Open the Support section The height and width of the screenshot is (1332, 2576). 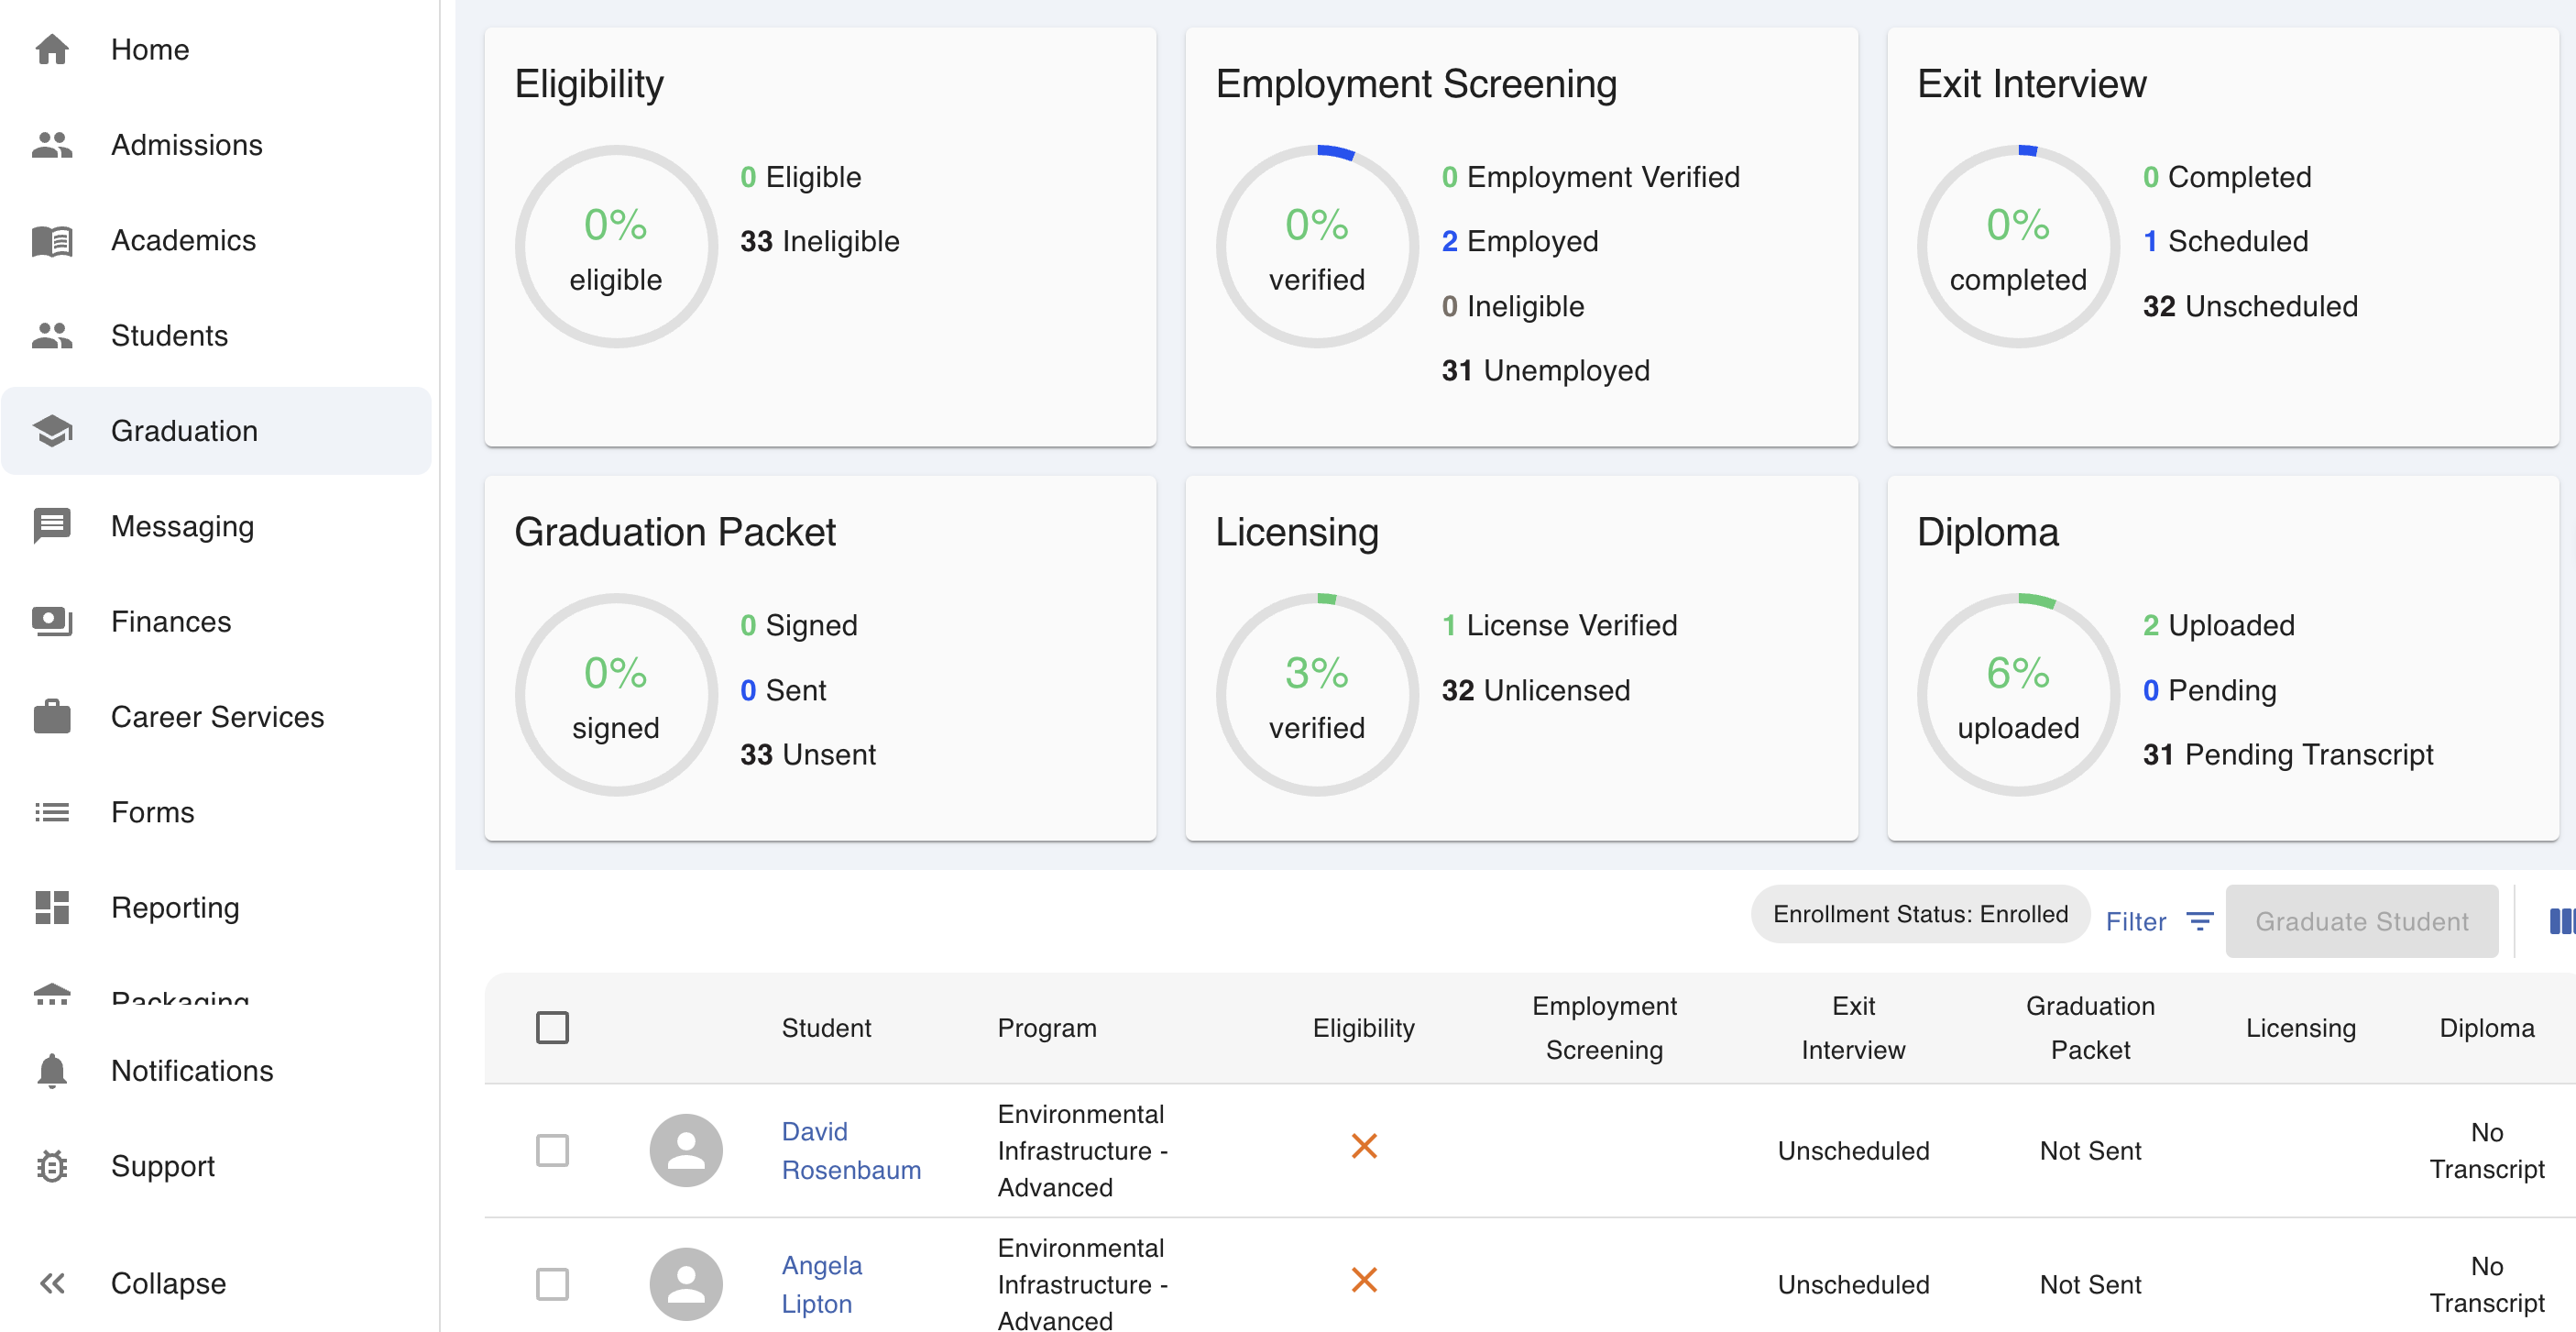(x=162, y=1166)
